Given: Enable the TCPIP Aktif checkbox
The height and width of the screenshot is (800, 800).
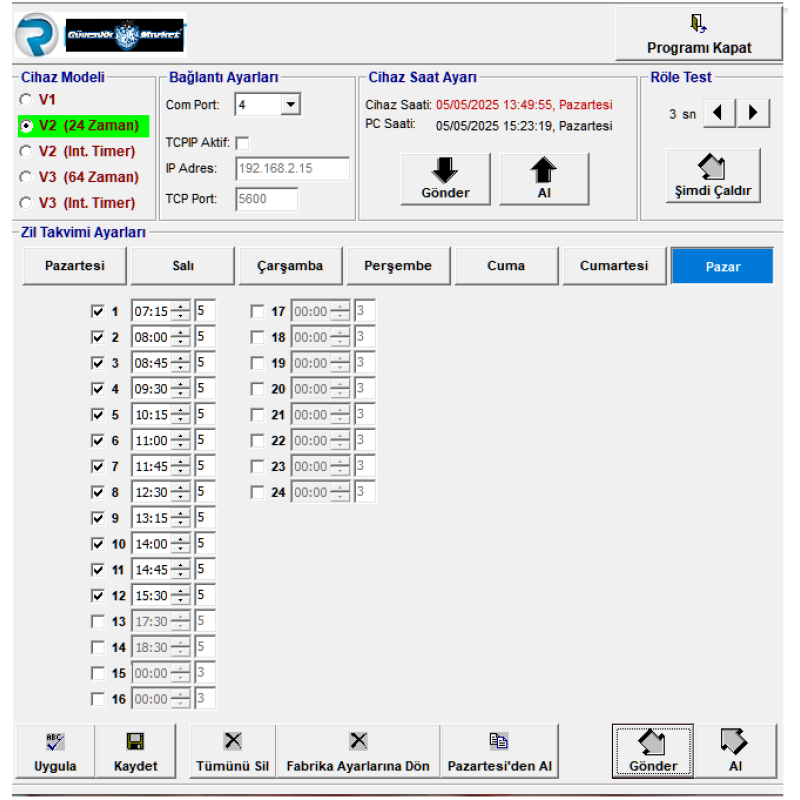Looking at the screenshot, I should [x=241, y=143].
